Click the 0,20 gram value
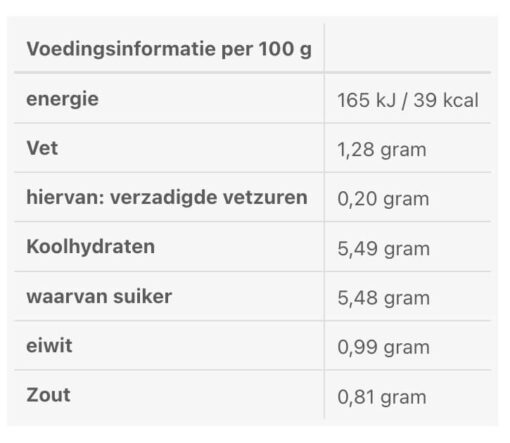This screenshot has height=443, width=510. coord(383,199)
